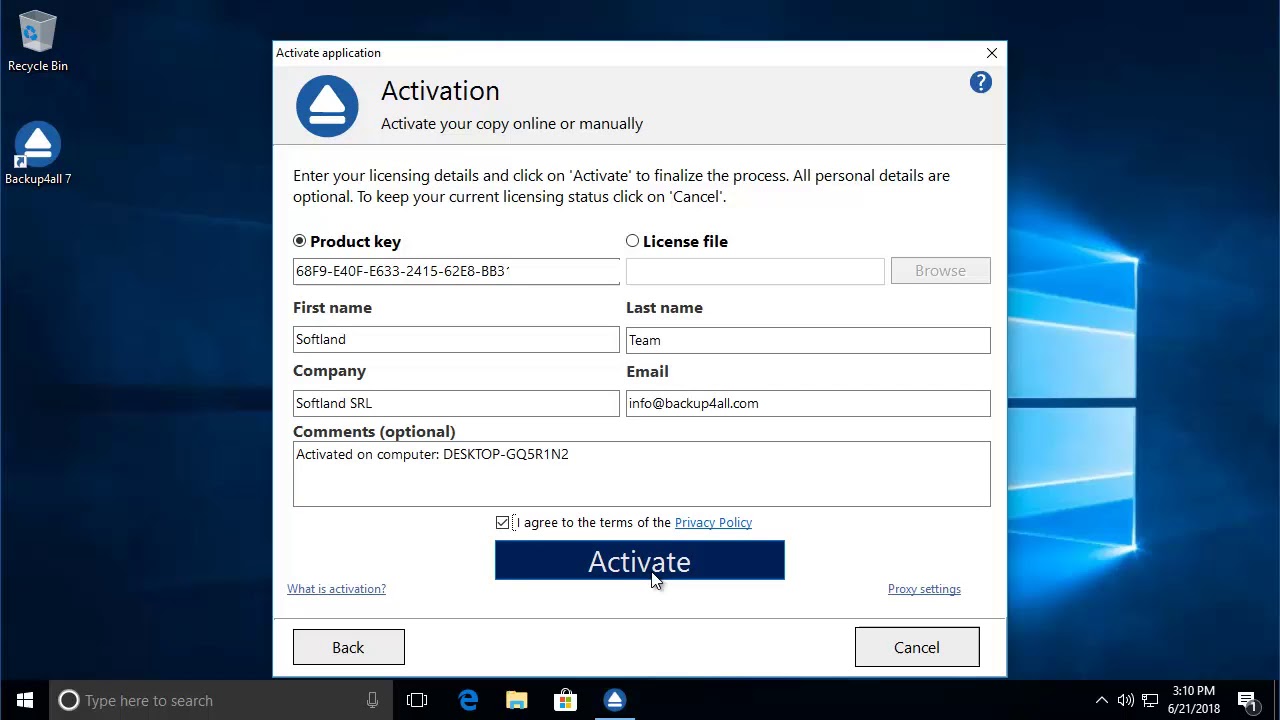This screenshot has width=1280, height=720.
Task: Click the Last name field
Action: pyautogui.click(x=808, y=340)
